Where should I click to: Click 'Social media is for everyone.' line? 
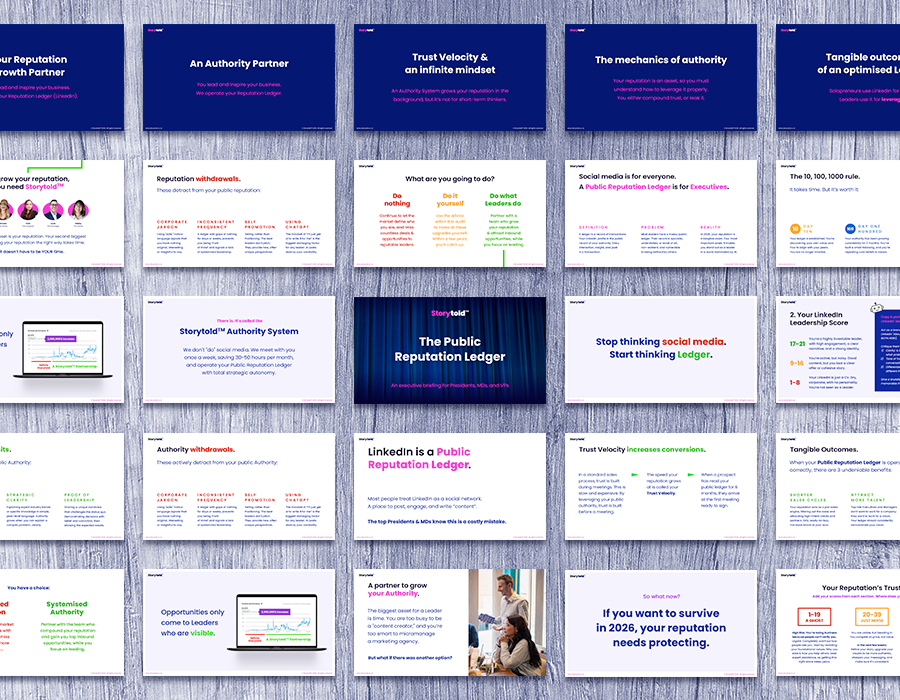click(627, 177)
